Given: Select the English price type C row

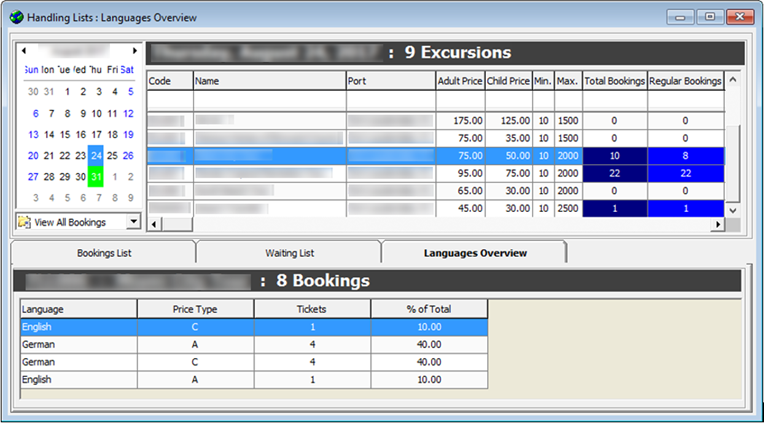Looking at the screenshot, I should [x=254, y=327].
